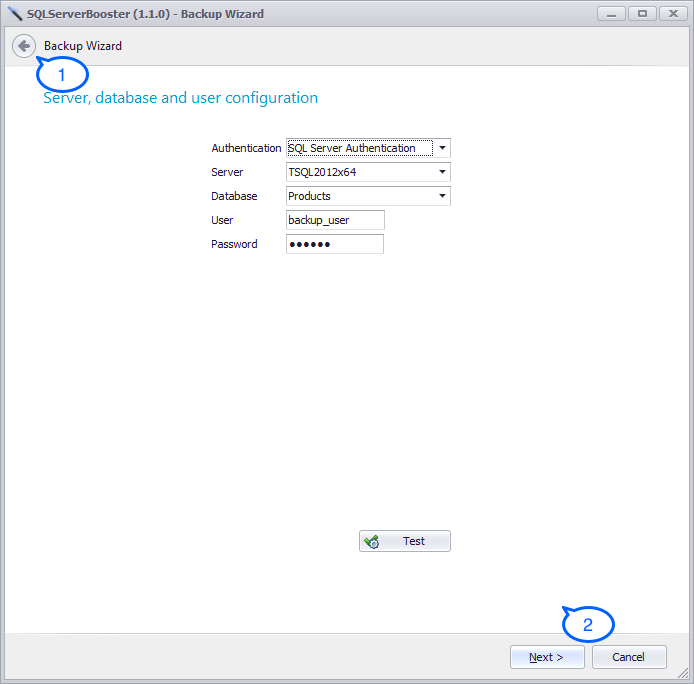Screen dimensions: 694x684
Task: Click the Authentication field label
Action: click(x=246, y=148)
